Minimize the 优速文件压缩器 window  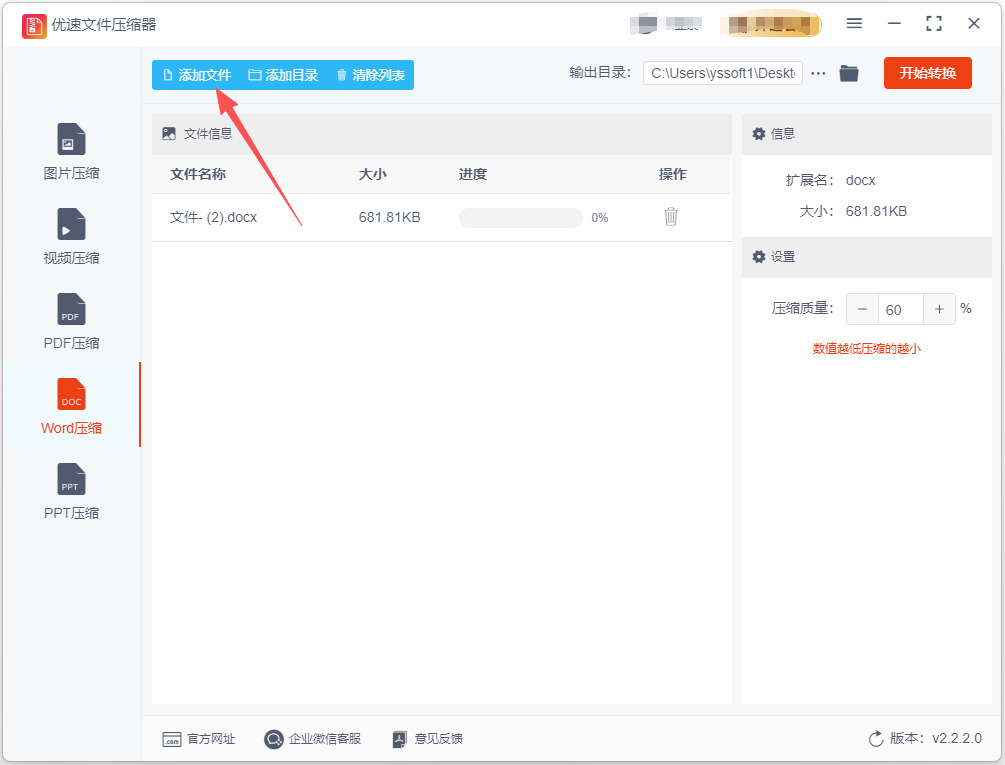894,24
